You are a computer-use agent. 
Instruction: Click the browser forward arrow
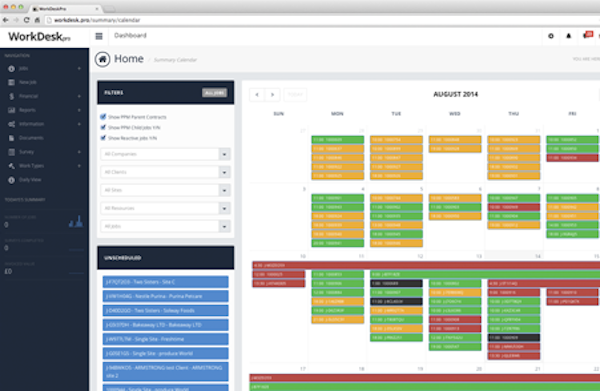tap(16, 20)
